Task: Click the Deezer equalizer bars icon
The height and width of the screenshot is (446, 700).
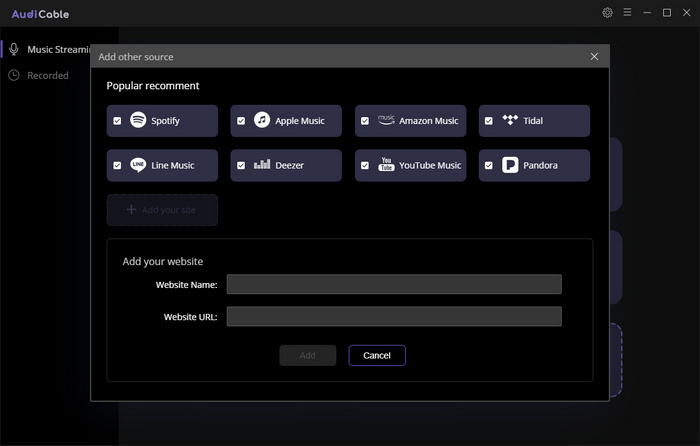Action: [x=262, y=164]
